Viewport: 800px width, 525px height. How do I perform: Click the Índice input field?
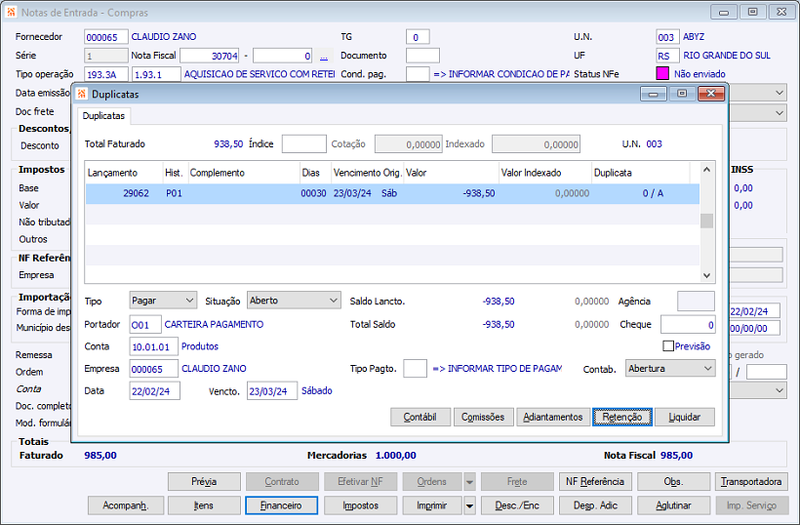click(x=304, y=144)
